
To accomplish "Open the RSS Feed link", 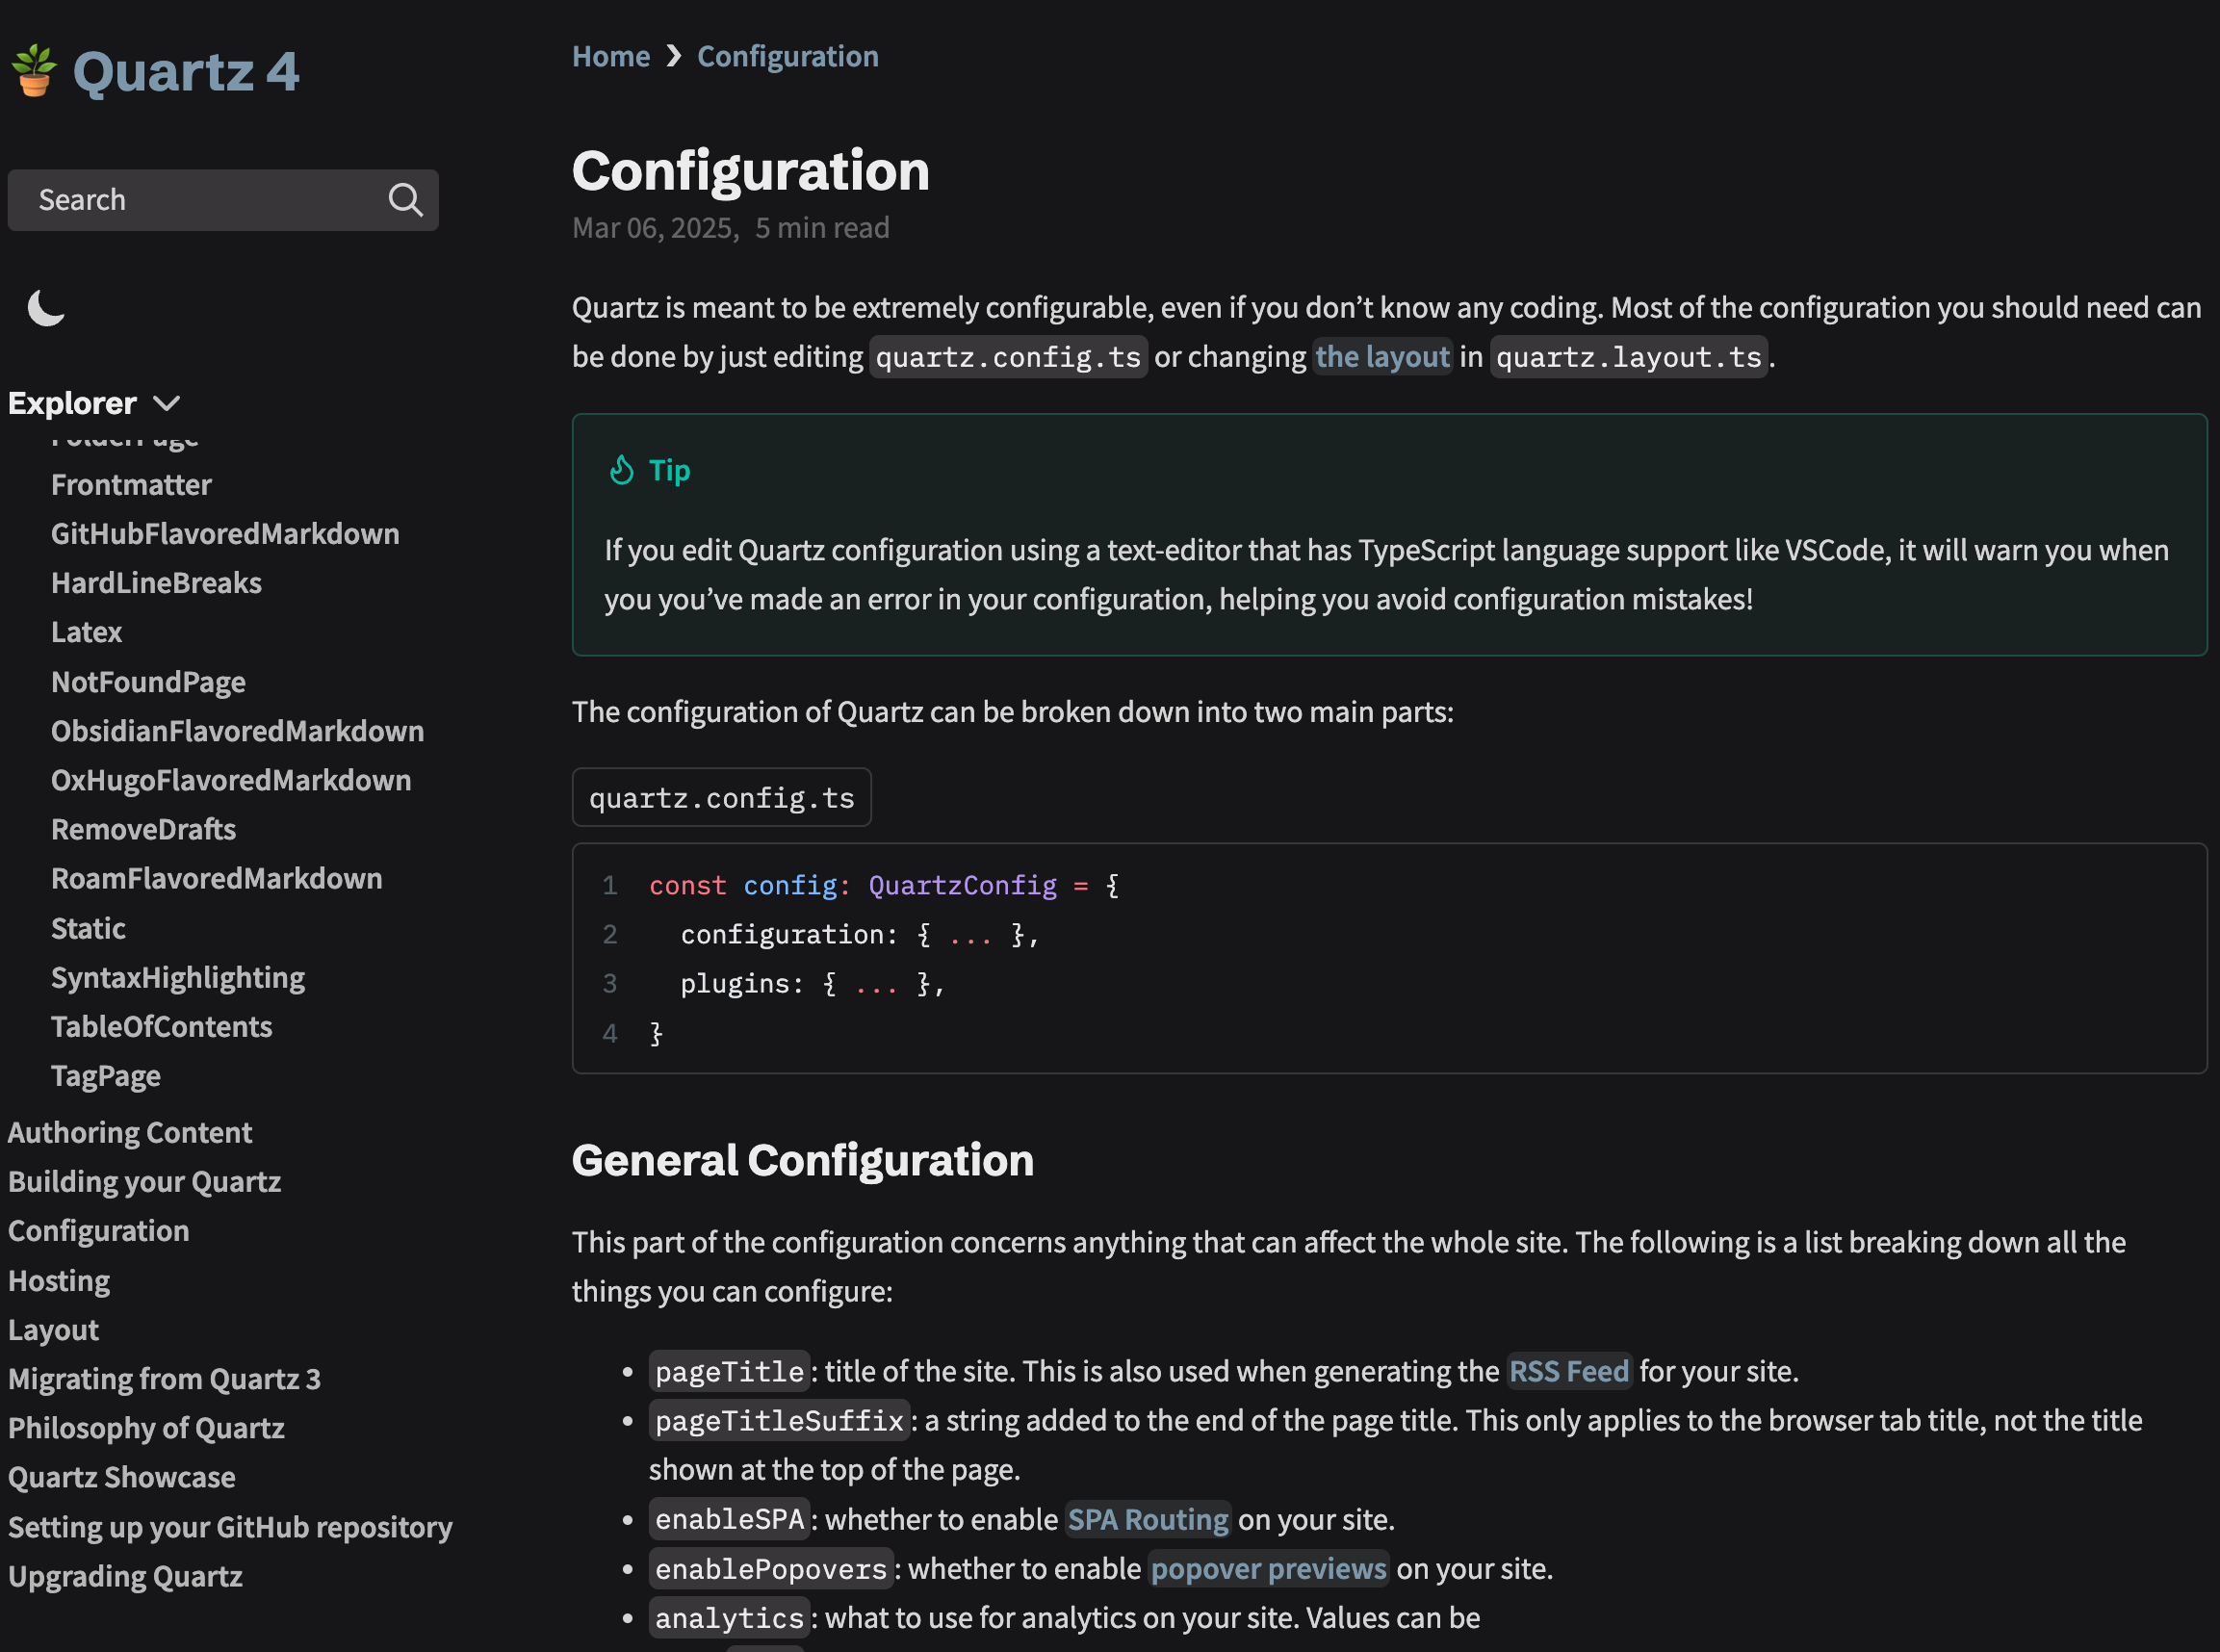I will click(x=1569, y=1371).
